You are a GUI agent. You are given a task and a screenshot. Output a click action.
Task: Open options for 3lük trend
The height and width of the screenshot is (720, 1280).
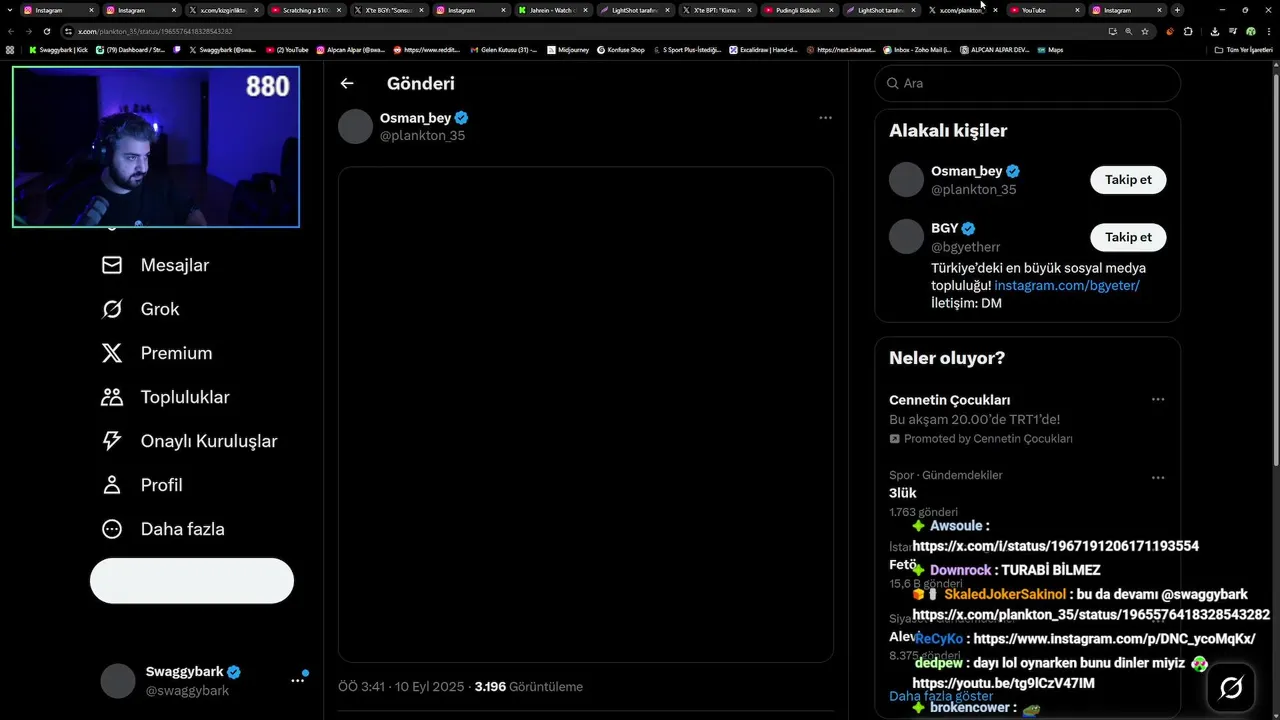click(x=1158, y=478)
